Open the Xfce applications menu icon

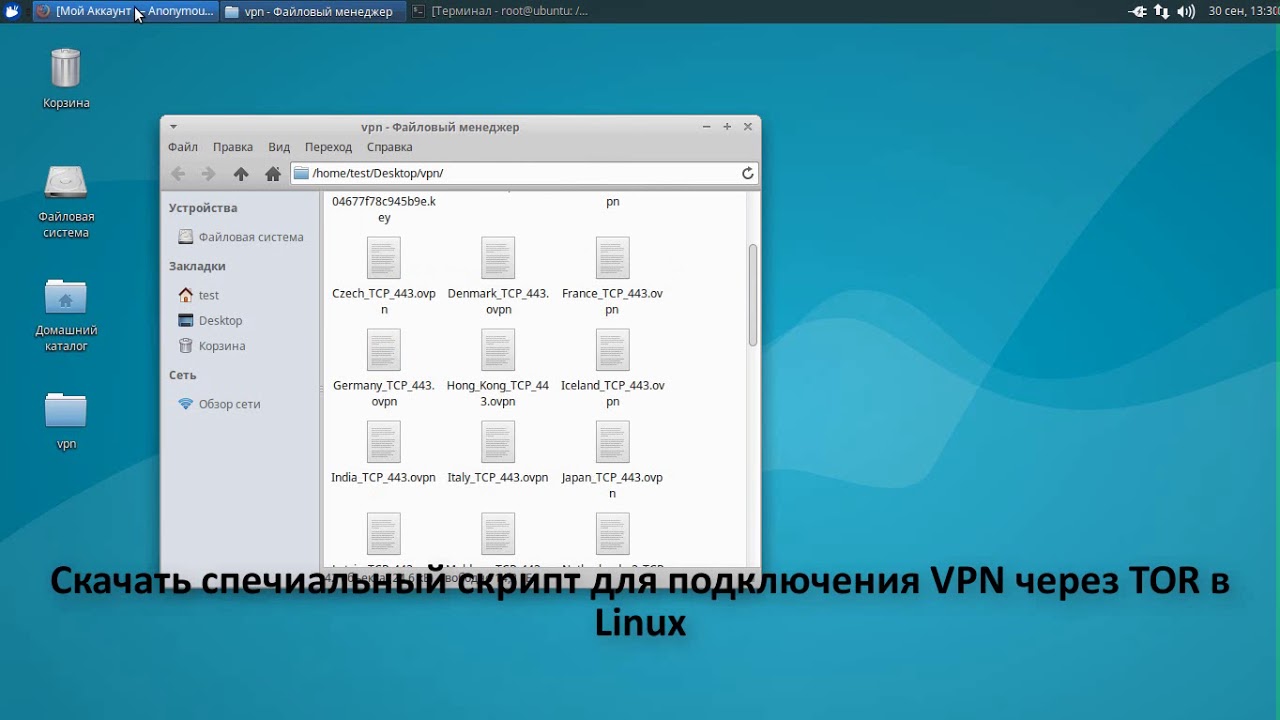click(x=12, y=11)
